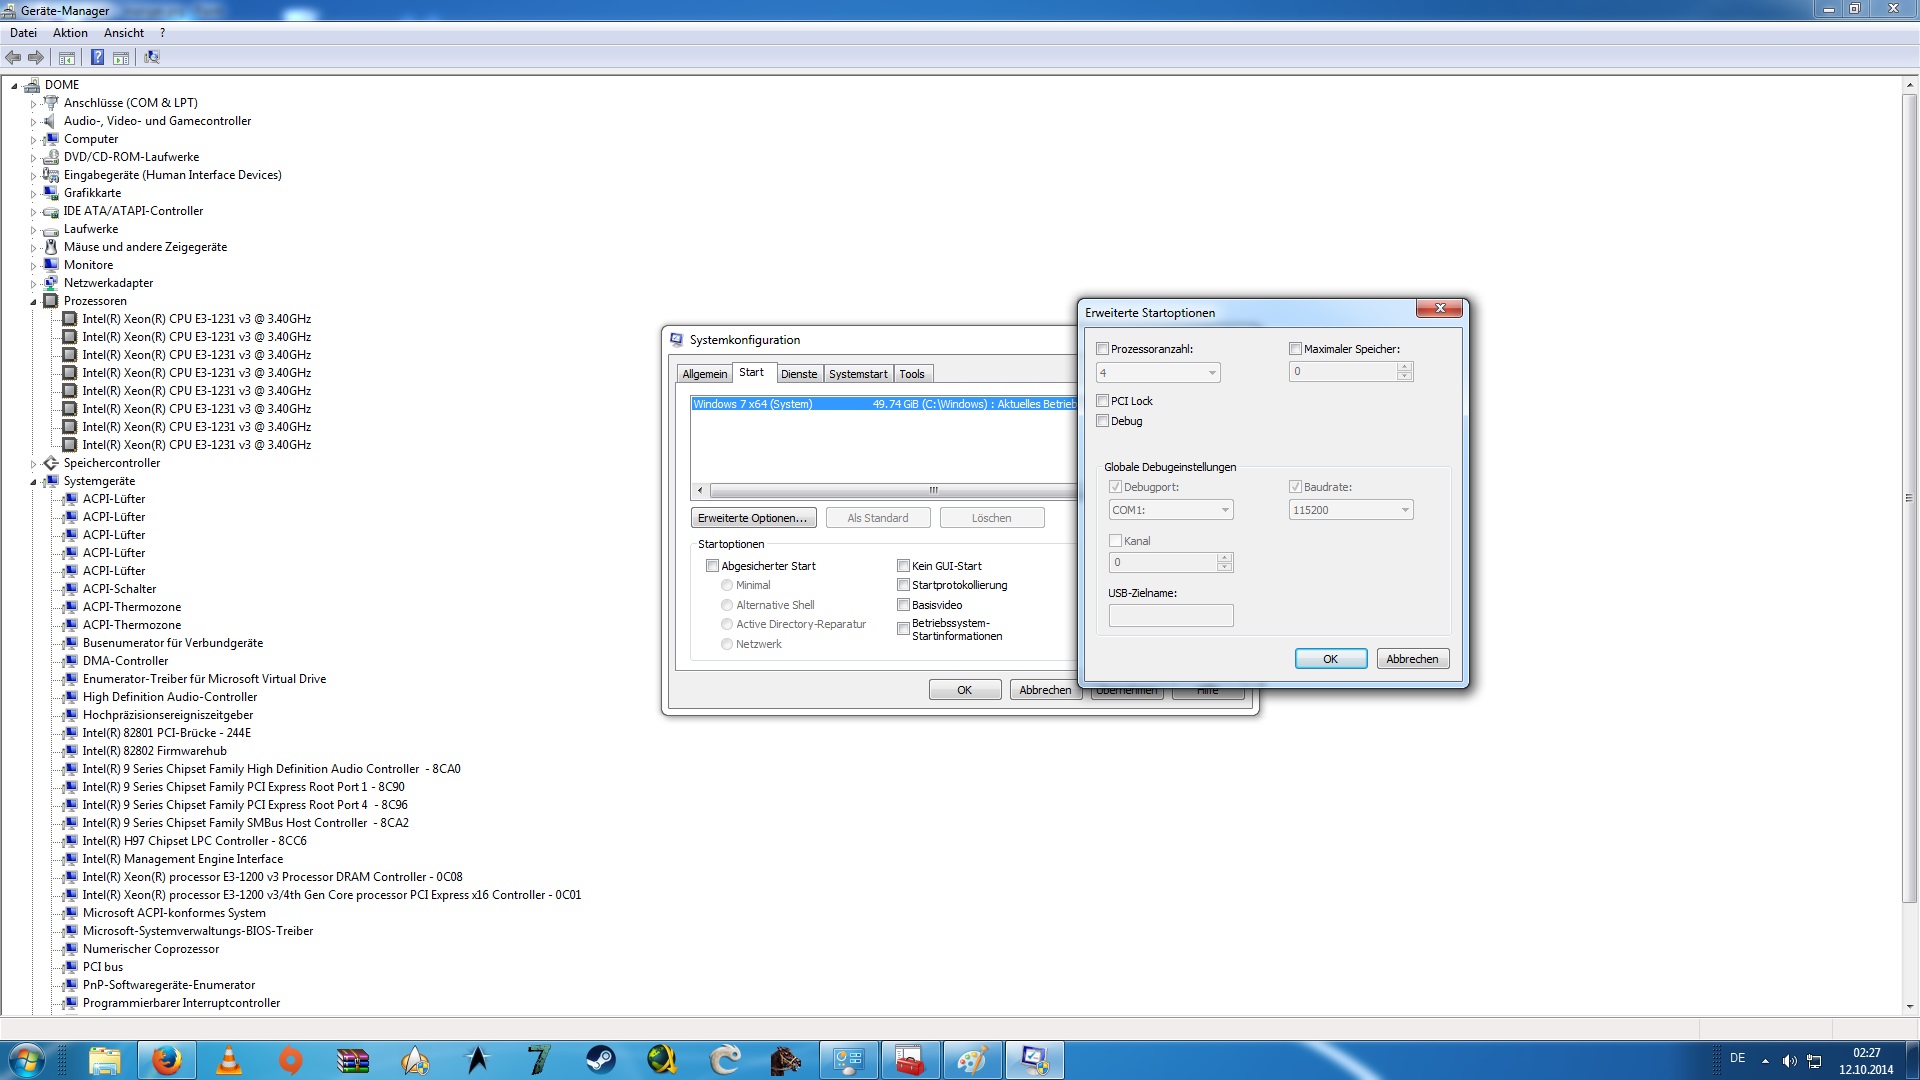This screenshot has height=1080, width=1920.
Task: Expand the Netzwerkadapter category
Action: click(x=33, y=284)
